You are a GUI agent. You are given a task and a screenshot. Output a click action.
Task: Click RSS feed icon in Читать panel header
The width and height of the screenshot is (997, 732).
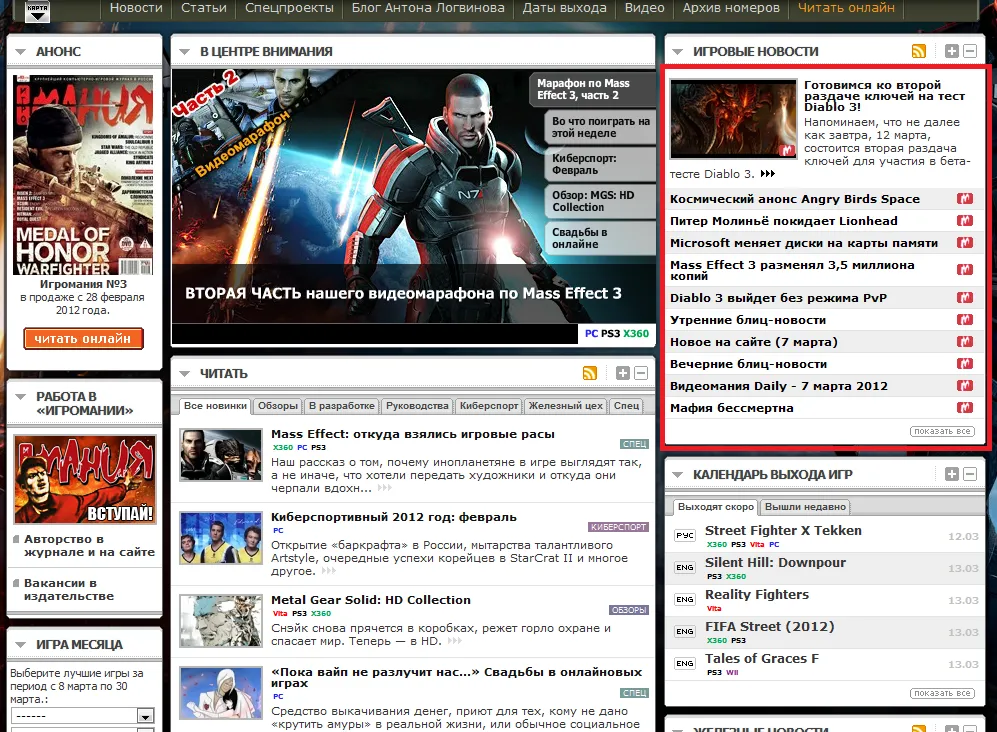(x=590, y=373)
